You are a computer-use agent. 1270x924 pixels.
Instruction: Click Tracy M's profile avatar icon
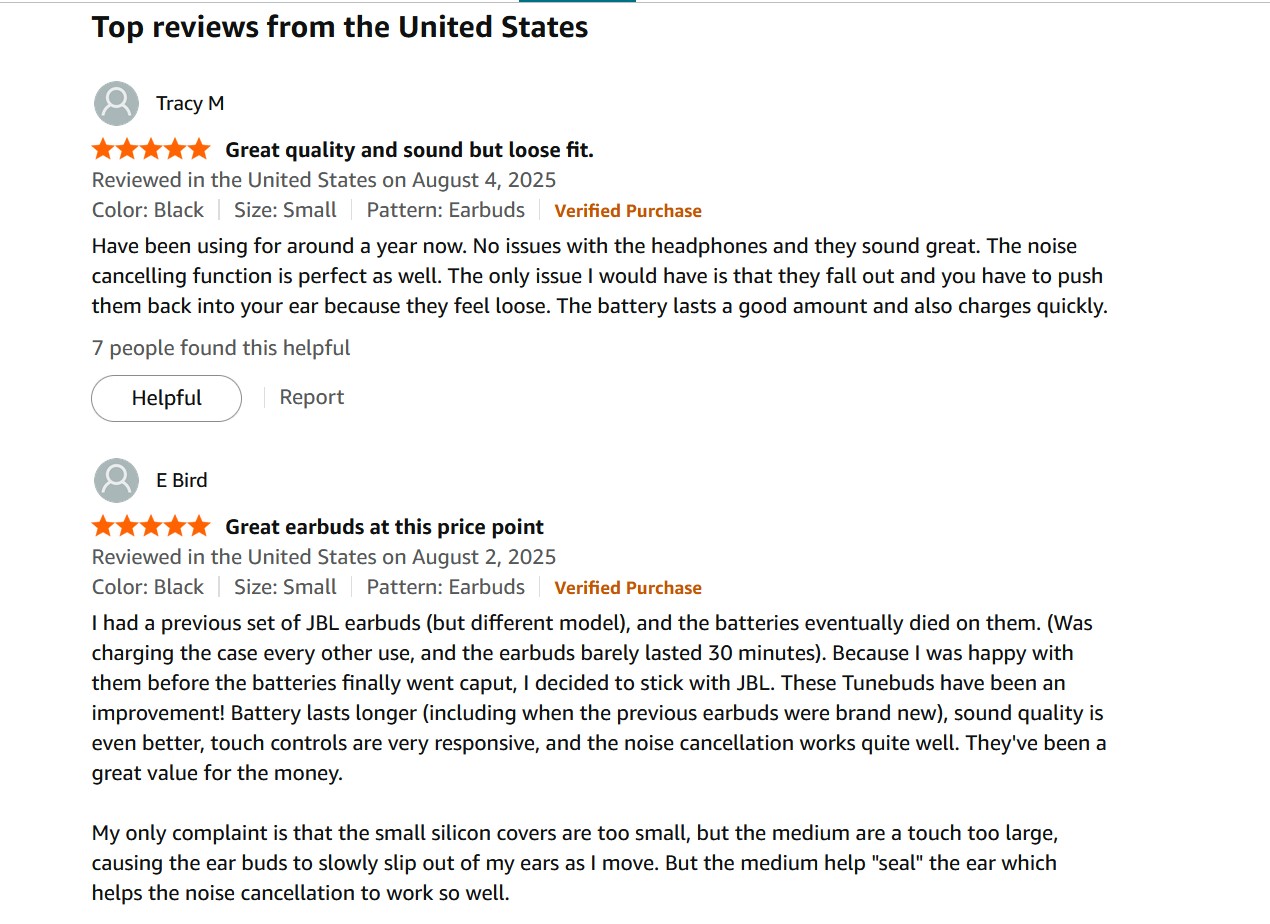click(116, 103)
